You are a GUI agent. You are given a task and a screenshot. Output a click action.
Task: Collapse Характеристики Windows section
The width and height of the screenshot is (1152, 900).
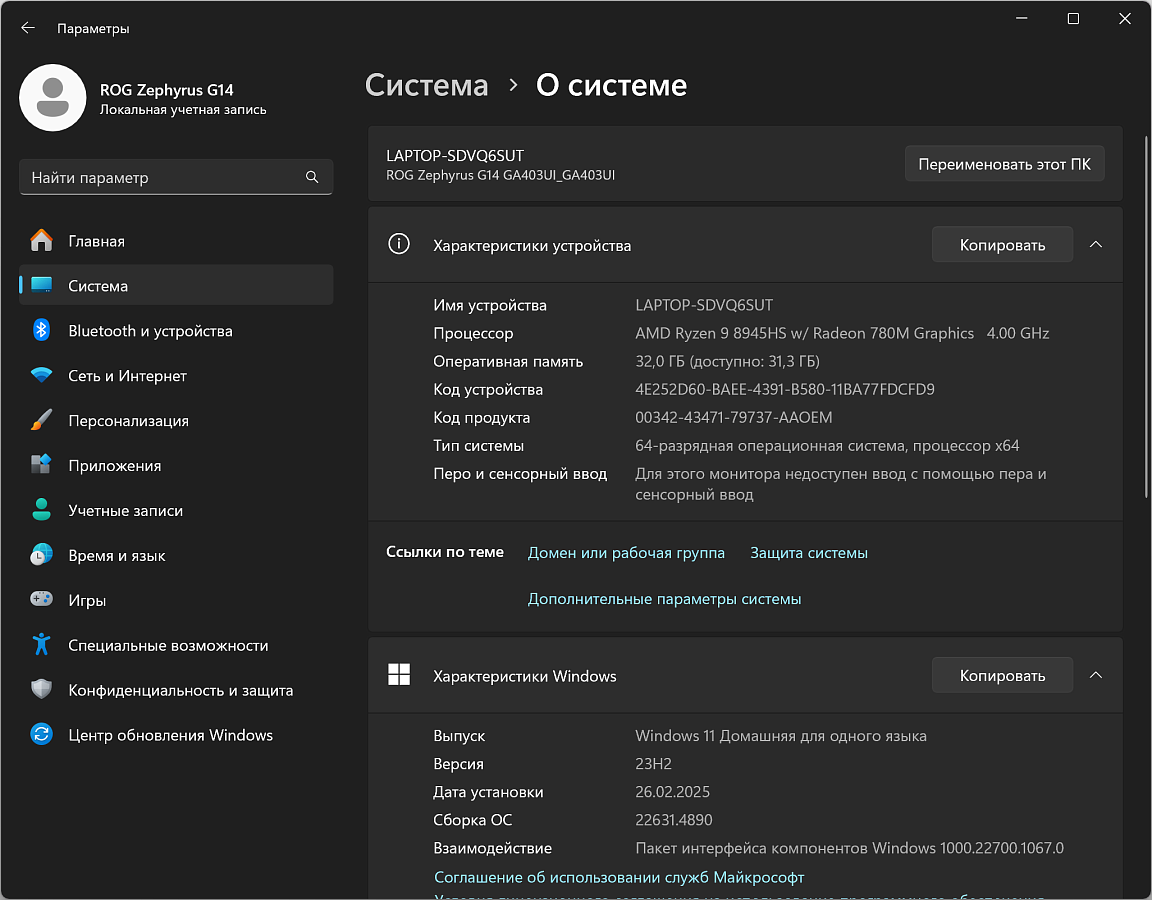point(1095,675)
